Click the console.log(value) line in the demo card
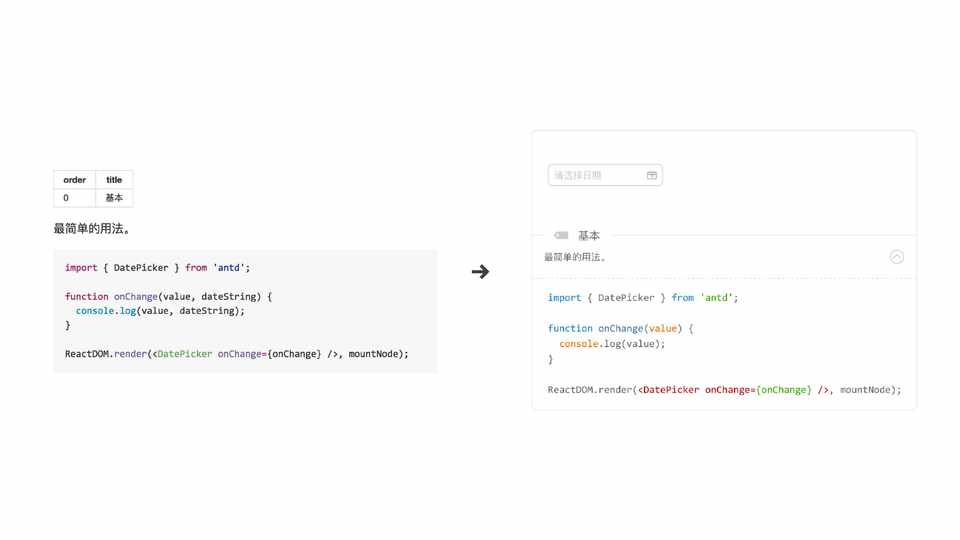The height and width of the screenshot is (540, 960). [611, 344]
